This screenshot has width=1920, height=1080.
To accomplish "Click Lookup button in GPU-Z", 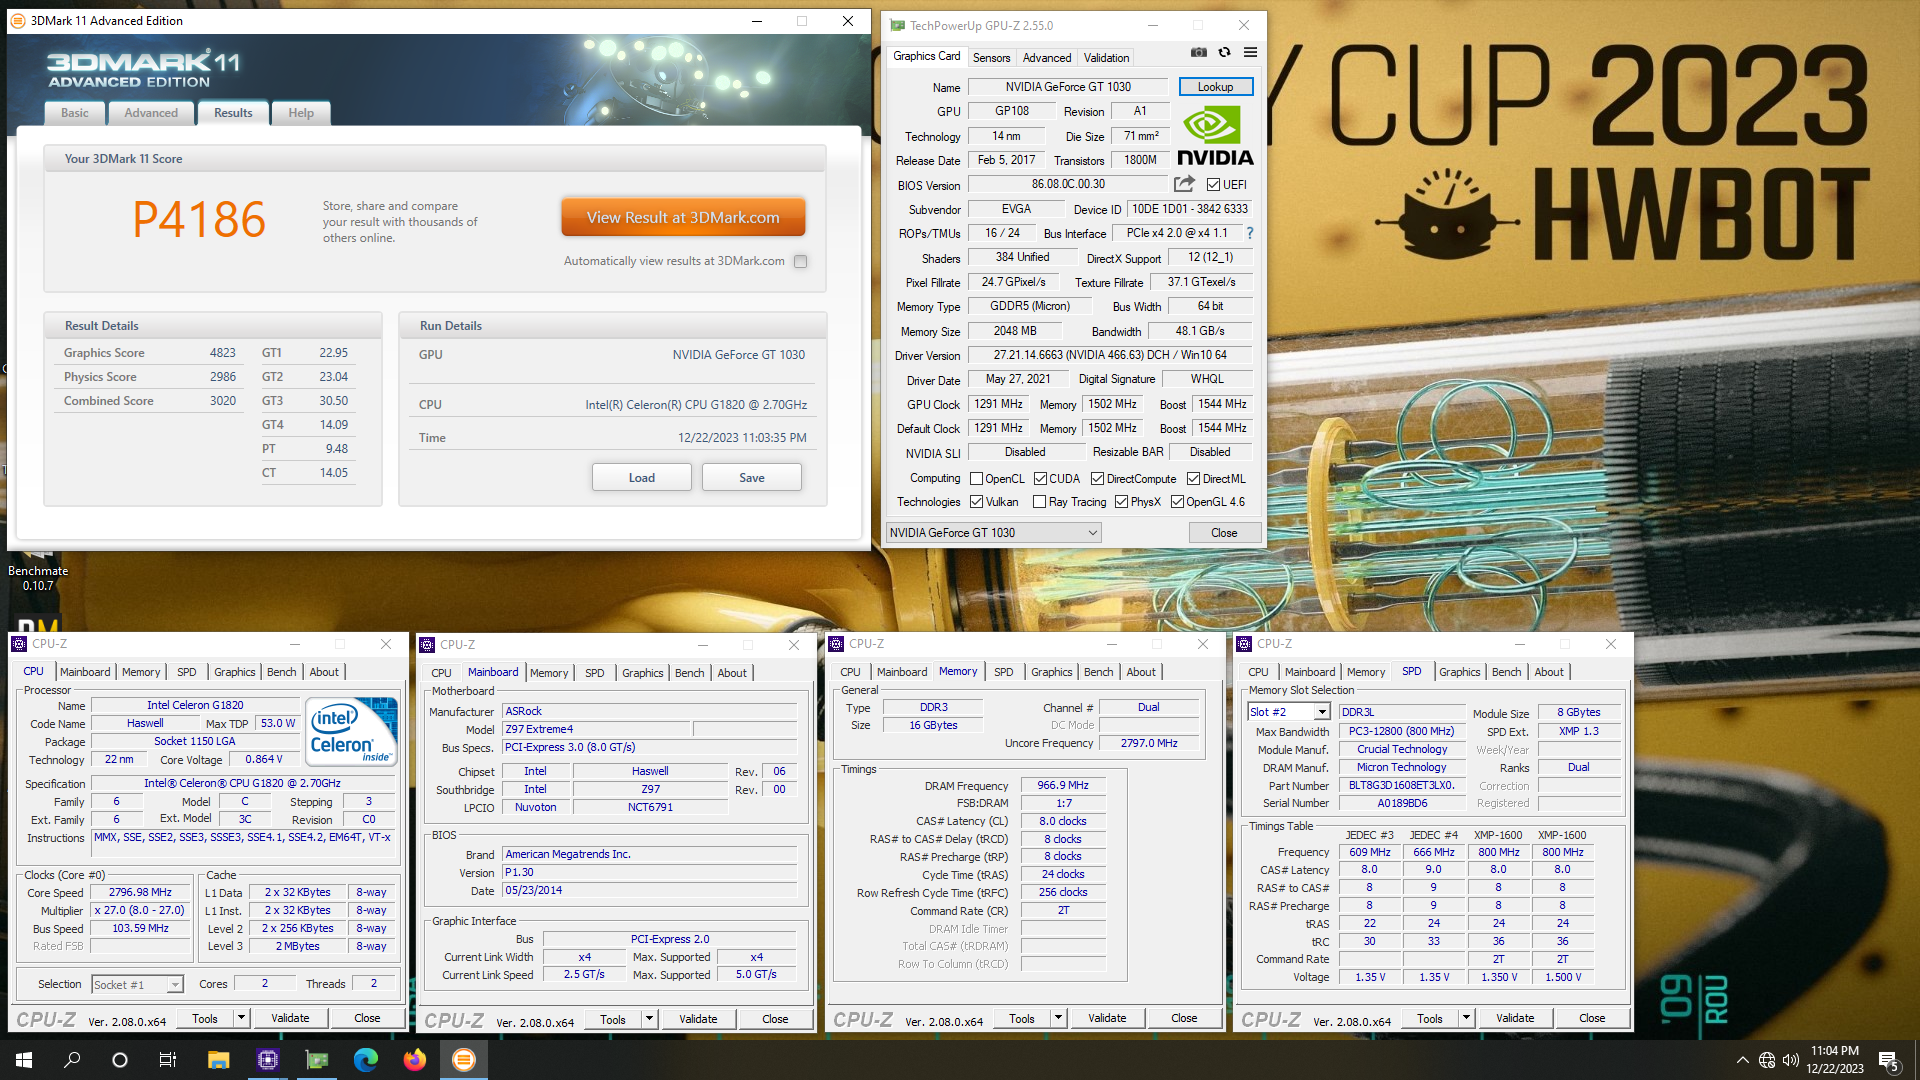I will [x=1215, y=87].
